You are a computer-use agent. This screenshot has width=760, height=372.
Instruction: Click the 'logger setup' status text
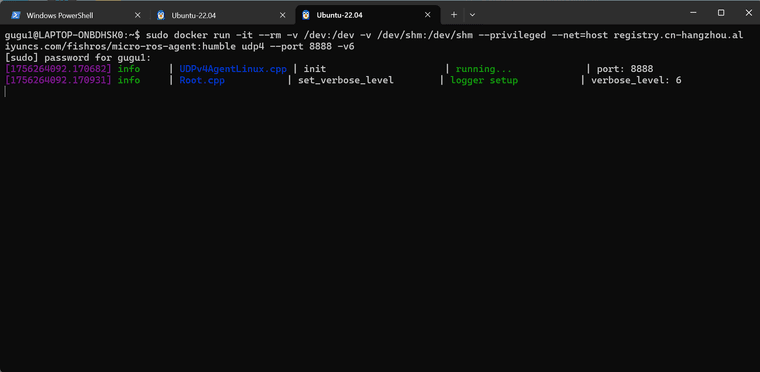point(484,80)
